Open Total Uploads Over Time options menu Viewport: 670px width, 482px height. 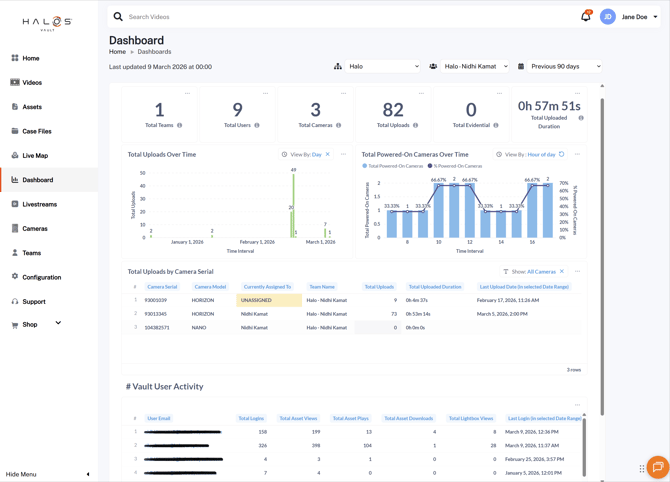(x=343, y=155)
